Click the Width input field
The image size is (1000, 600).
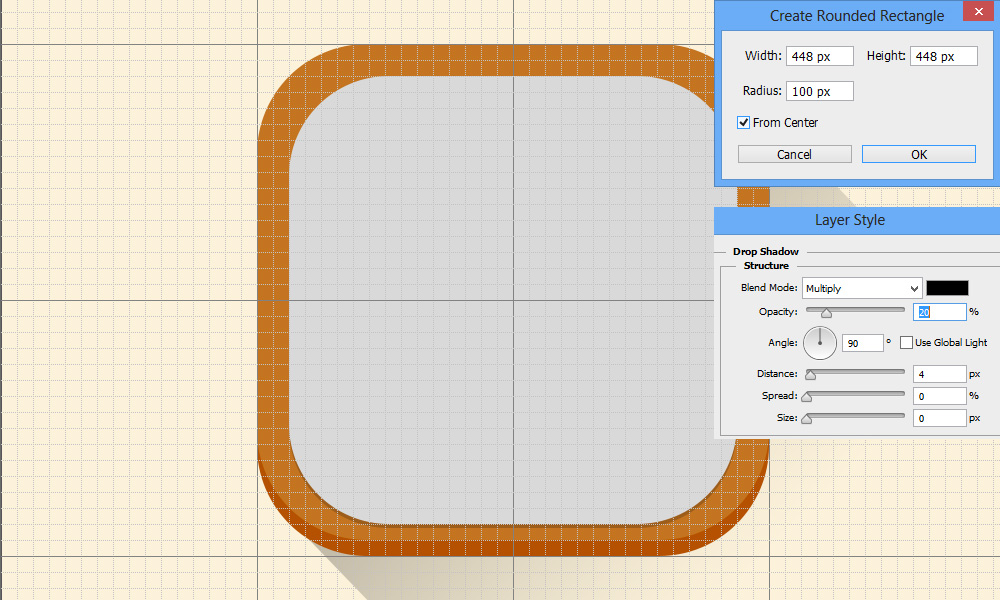click(820, 57)
